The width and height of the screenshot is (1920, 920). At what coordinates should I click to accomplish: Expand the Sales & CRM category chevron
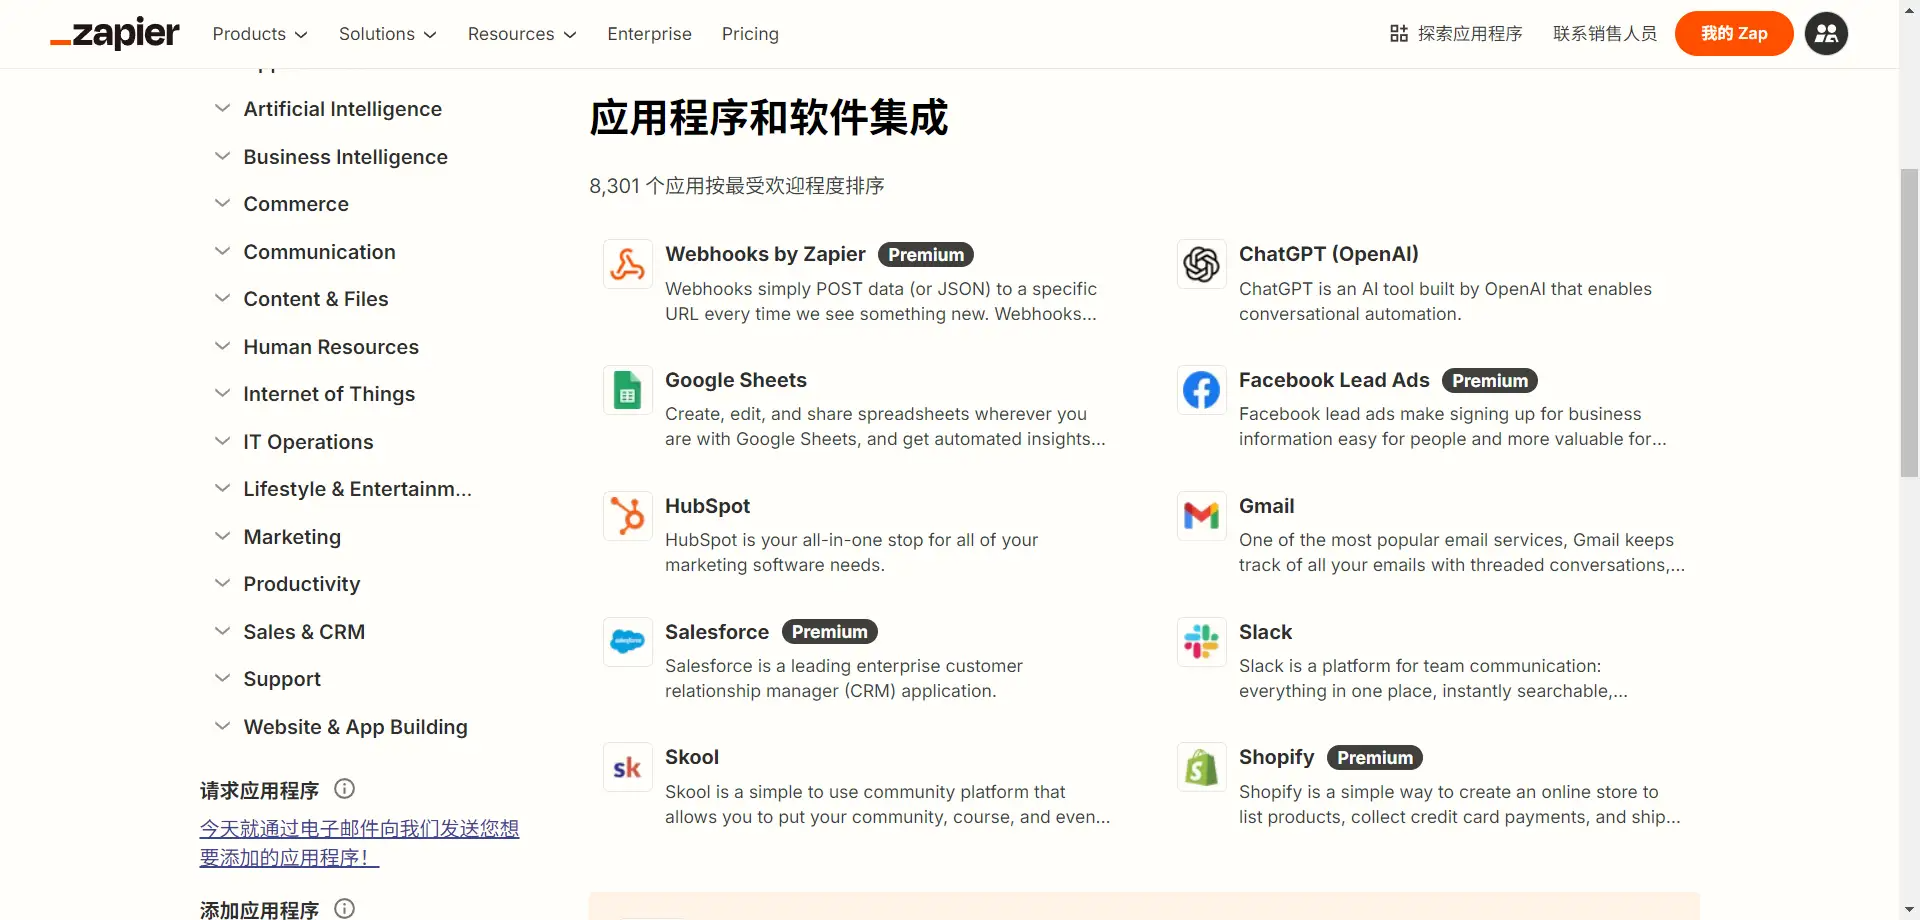point(222,631)
